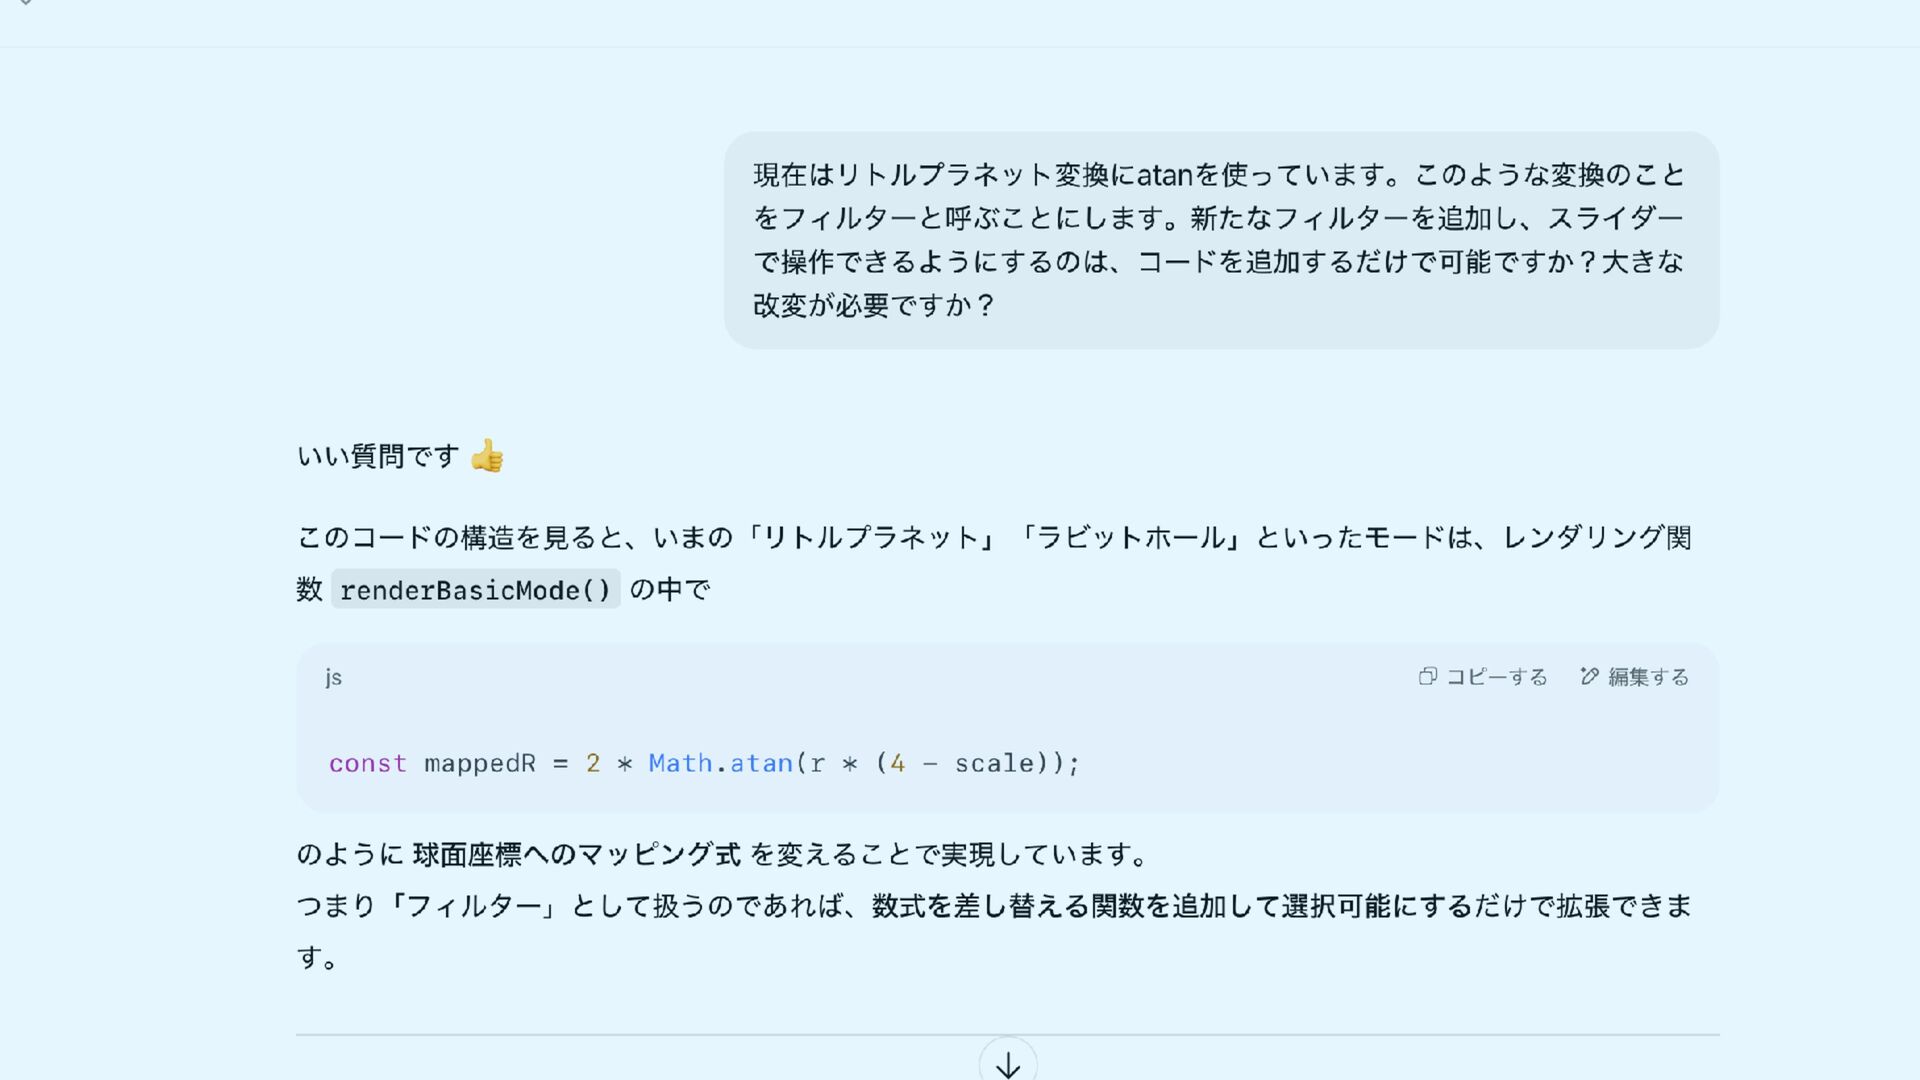The image size is (1920, 1080).
Task: Click the コピーする label text
Action: 1497,677
